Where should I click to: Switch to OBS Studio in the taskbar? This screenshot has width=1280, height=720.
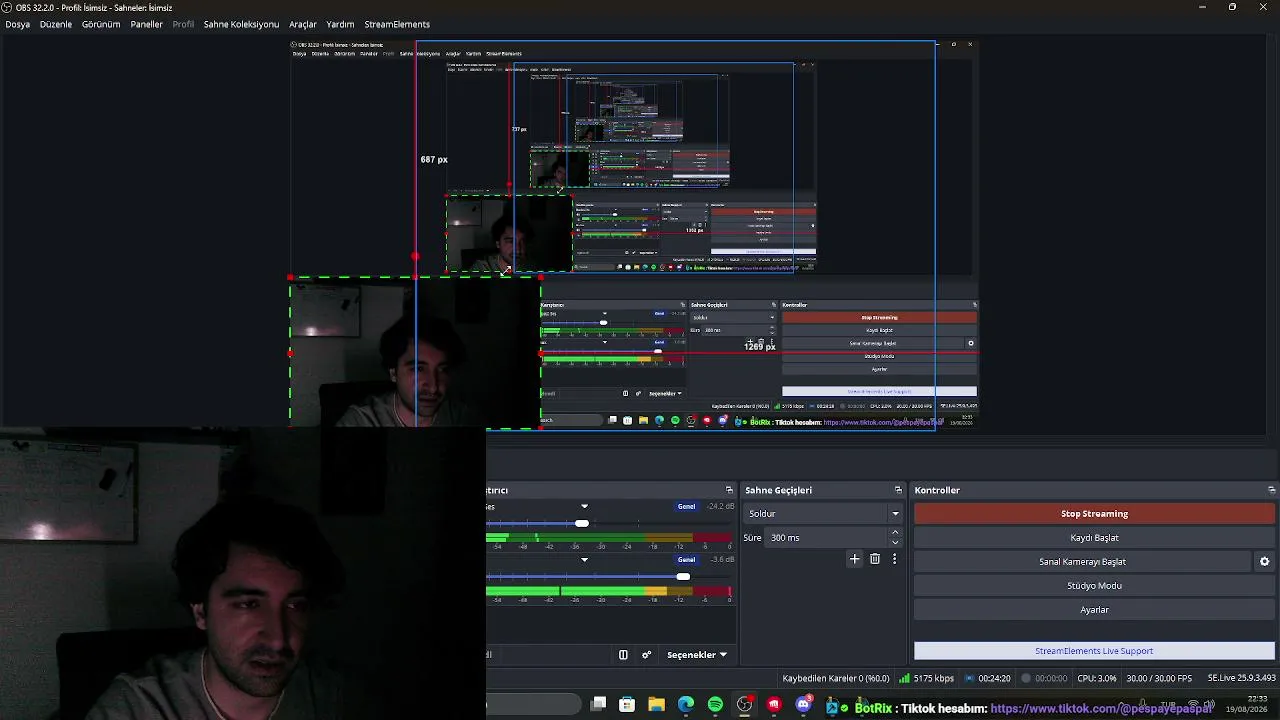click(x=745, y=704)
